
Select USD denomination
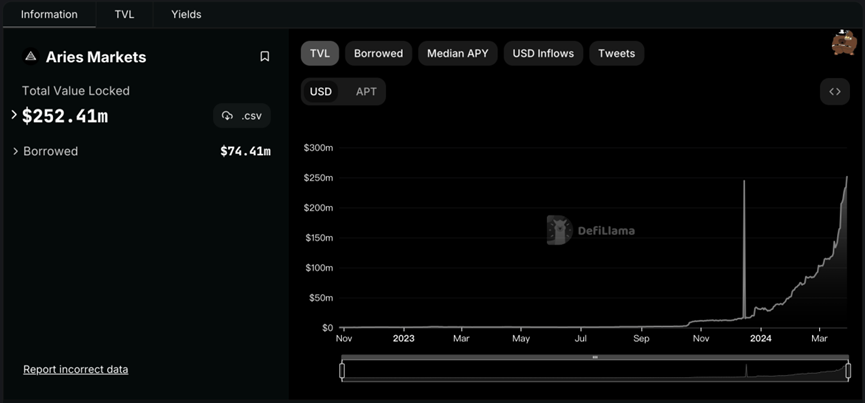[321, 92]
